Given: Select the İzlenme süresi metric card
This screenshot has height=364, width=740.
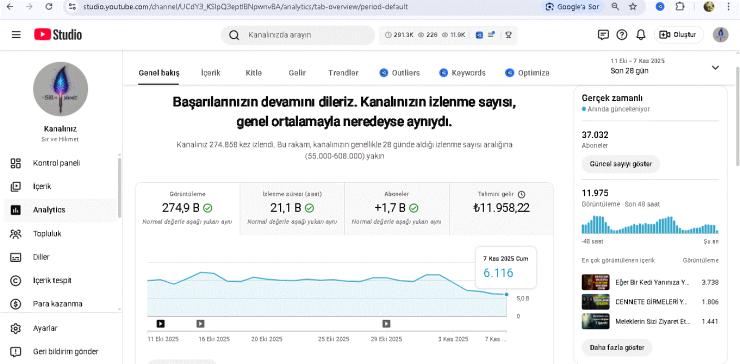Looking at the screenshot, I should 292,209.
